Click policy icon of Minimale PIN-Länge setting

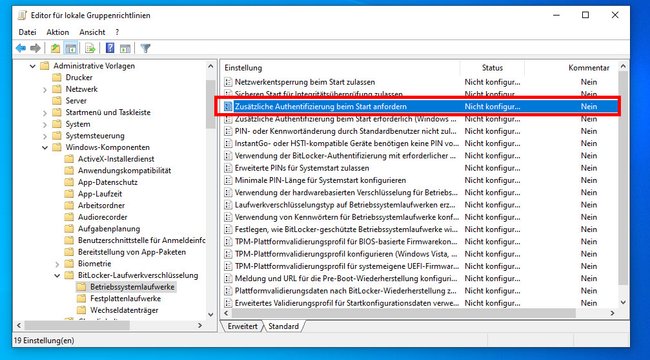228,180
